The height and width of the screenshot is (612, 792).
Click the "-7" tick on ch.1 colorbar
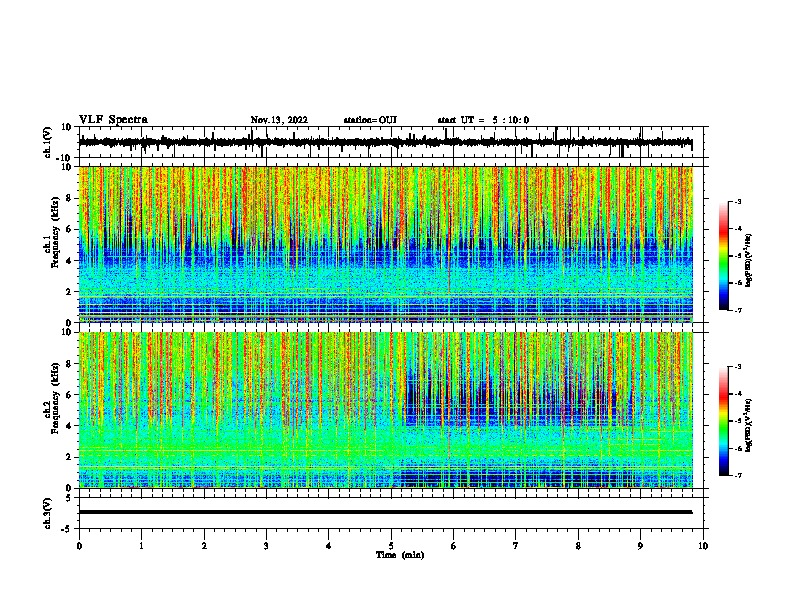[x=737, y=310]
